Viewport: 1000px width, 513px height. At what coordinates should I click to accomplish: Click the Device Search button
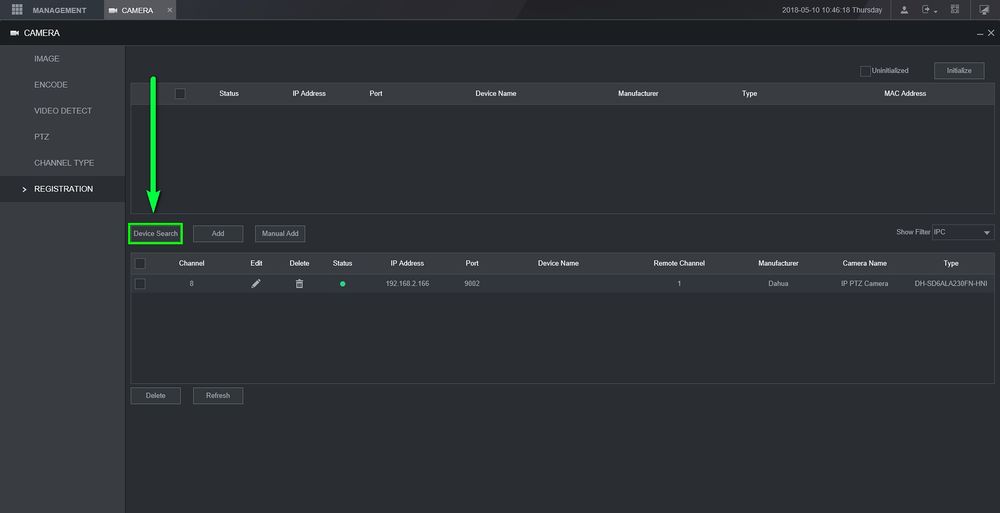click(x=155, y=233)
